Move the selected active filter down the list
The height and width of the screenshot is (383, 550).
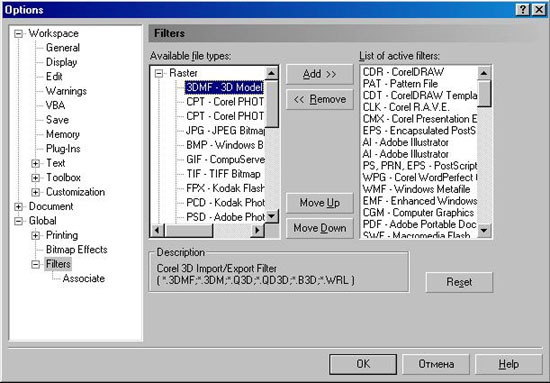point(320,228)
